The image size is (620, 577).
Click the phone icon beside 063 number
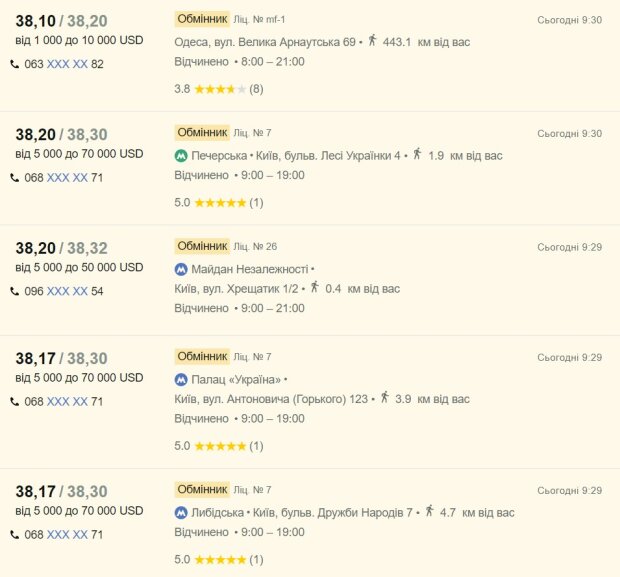pos(15,64)
